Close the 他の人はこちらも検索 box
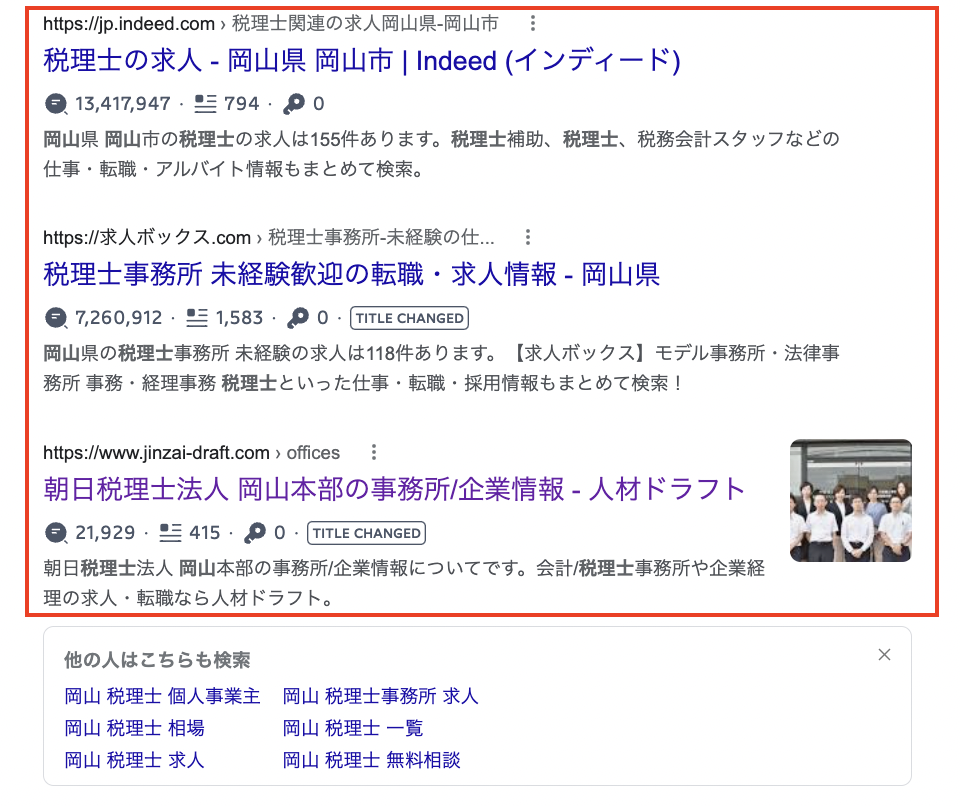Viewport: 960px width, 806px height. [884, 655]
